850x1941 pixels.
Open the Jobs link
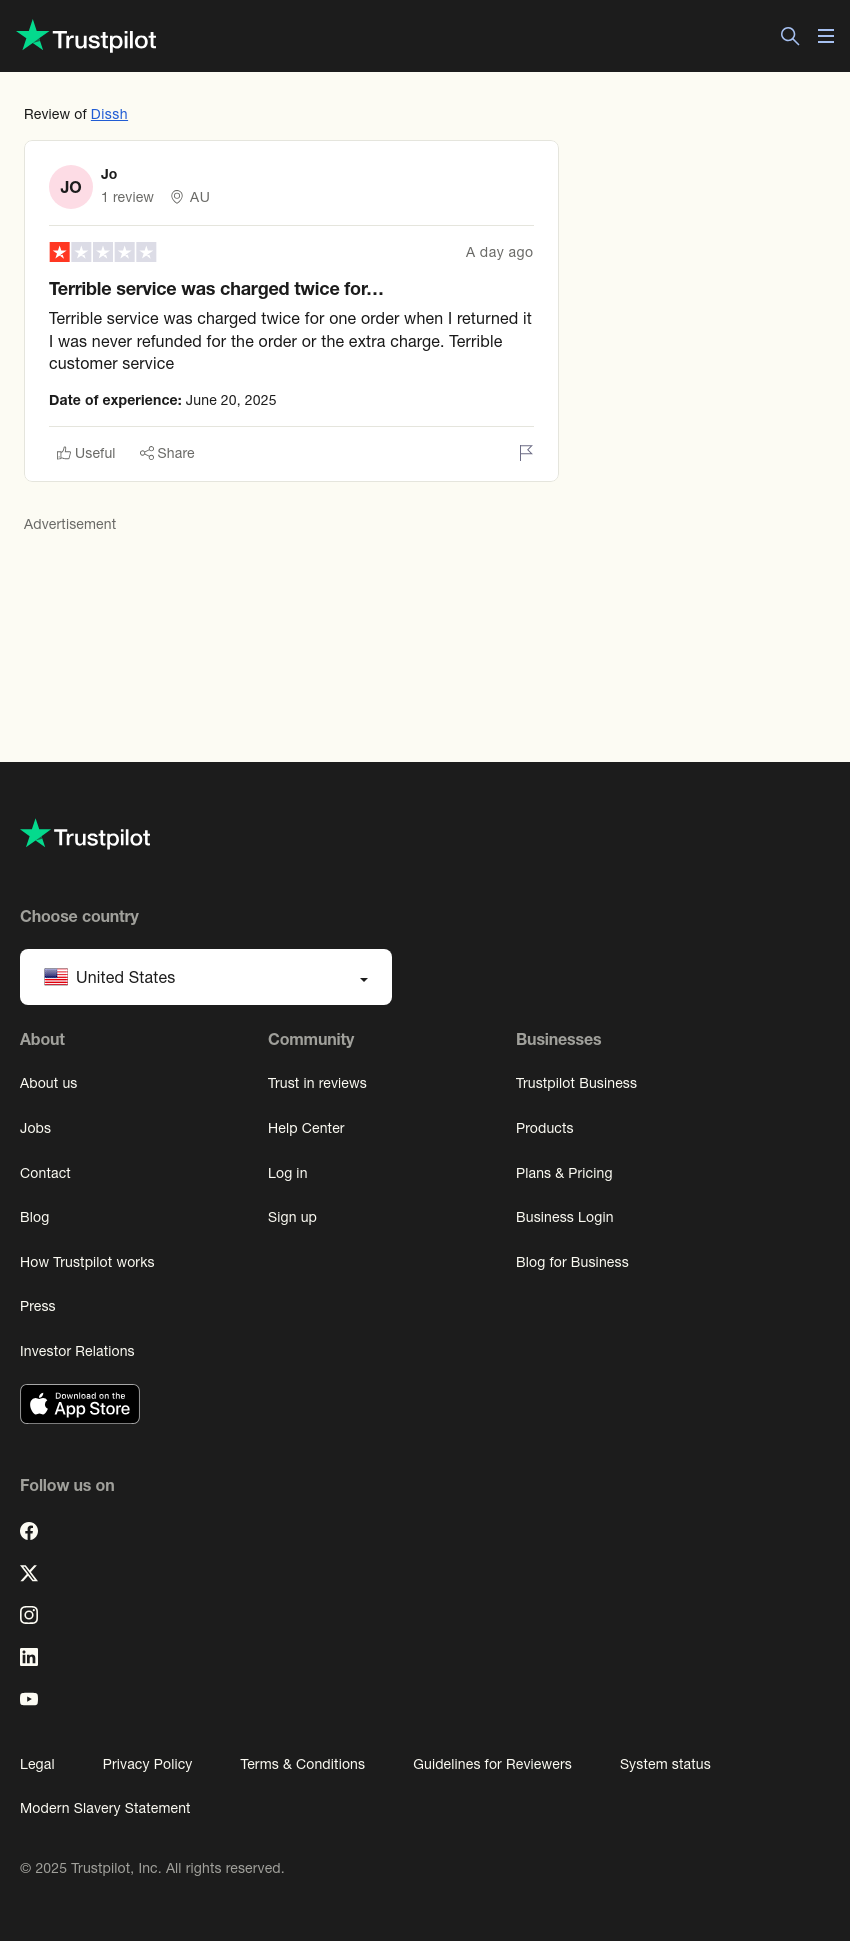(x=35, y=1128)
